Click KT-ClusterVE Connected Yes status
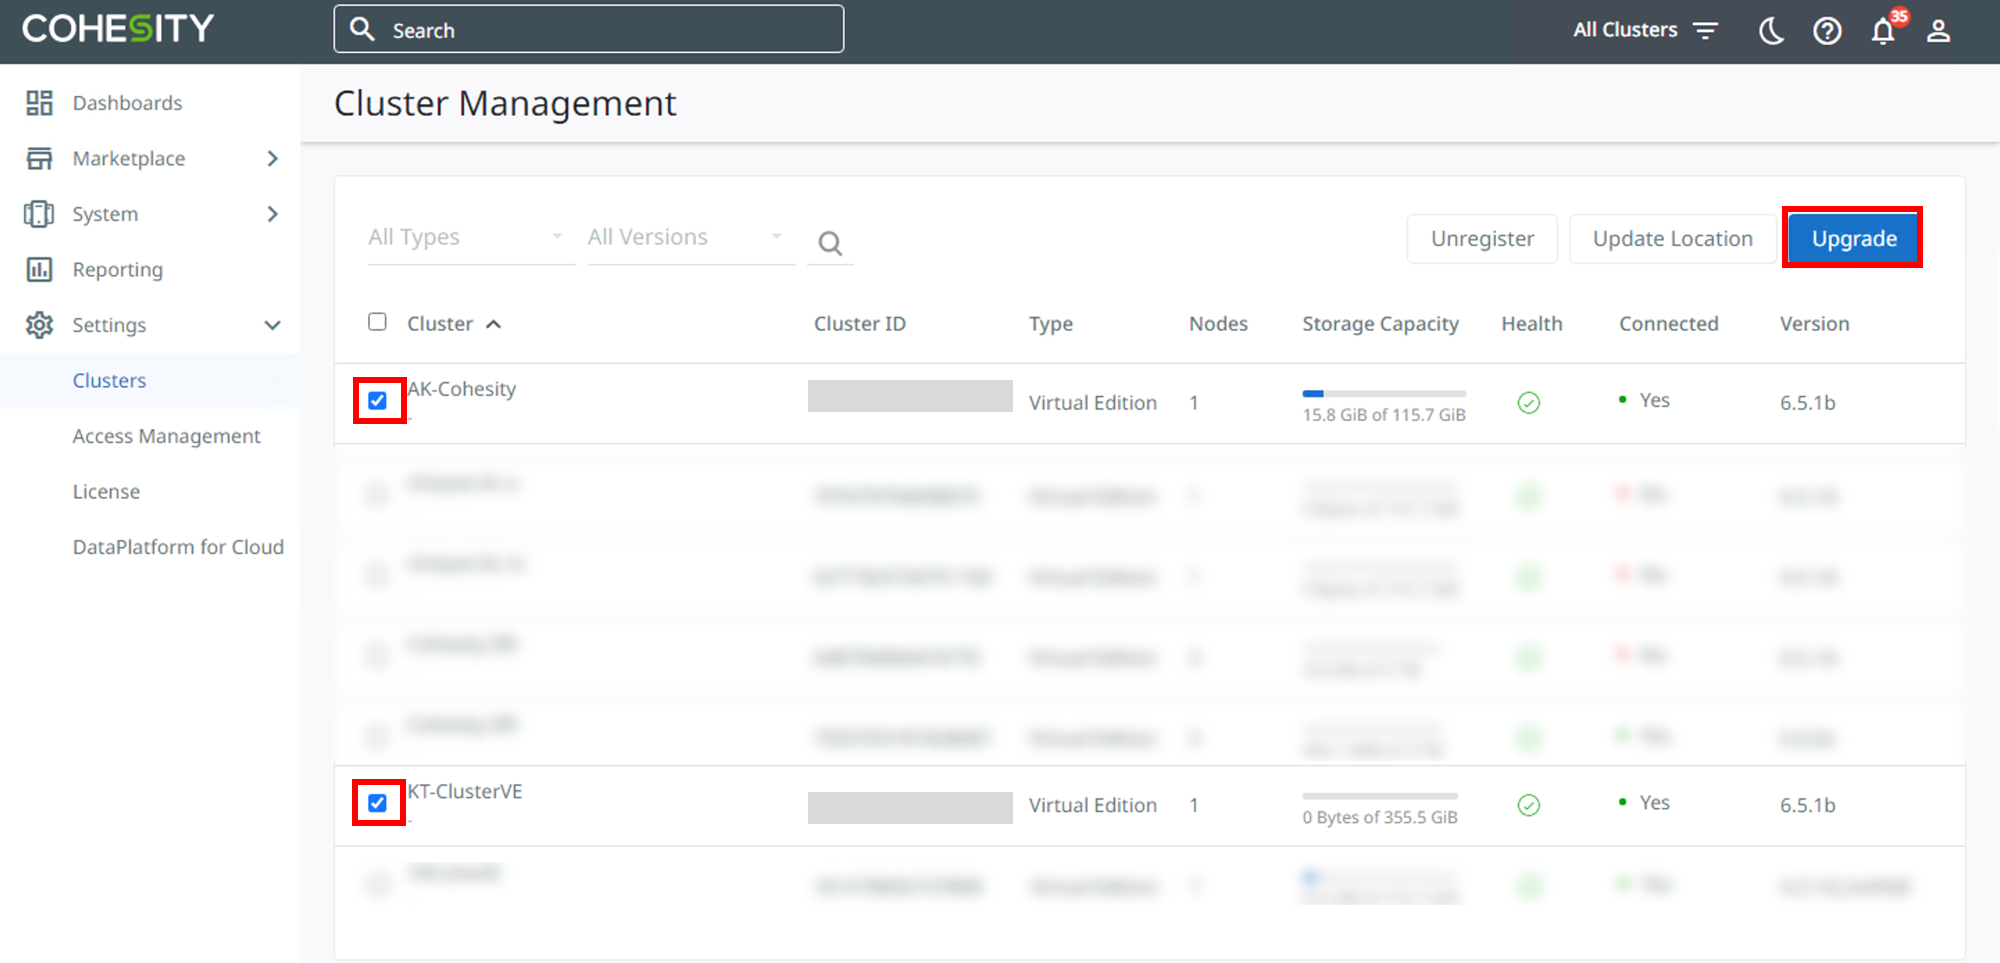Image resolution: width=2000 pixels, height=963 pixels. [1644, 802]
